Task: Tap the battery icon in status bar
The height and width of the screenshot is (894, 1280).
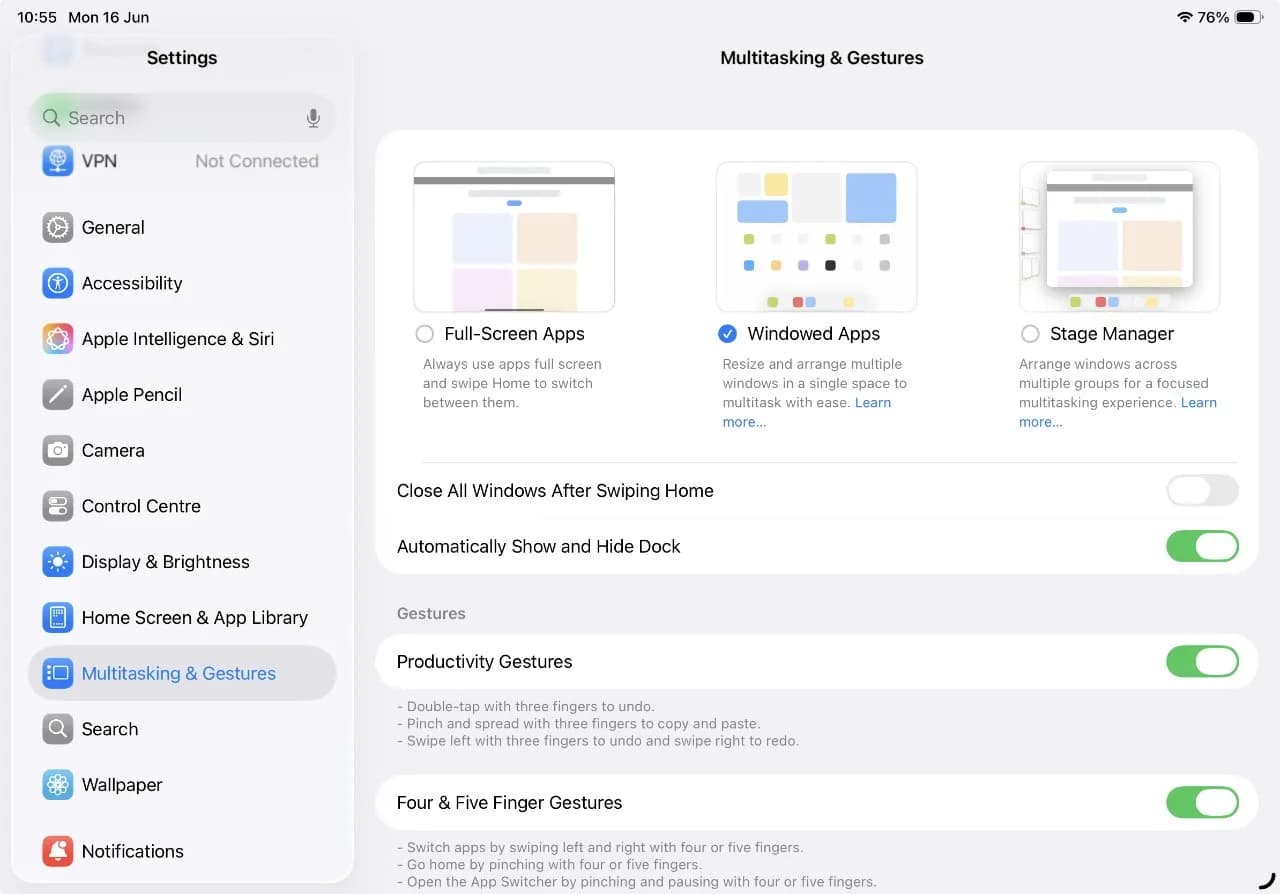Action: pos(1249,17)
